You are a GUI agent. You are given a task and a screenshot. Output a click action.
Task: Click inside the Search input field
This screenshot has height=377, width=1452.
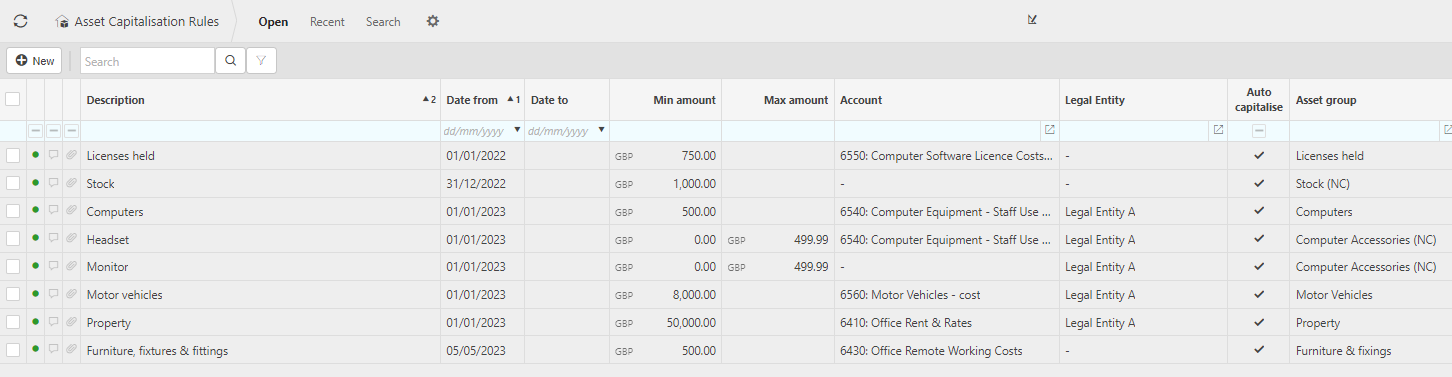(147, 61)
